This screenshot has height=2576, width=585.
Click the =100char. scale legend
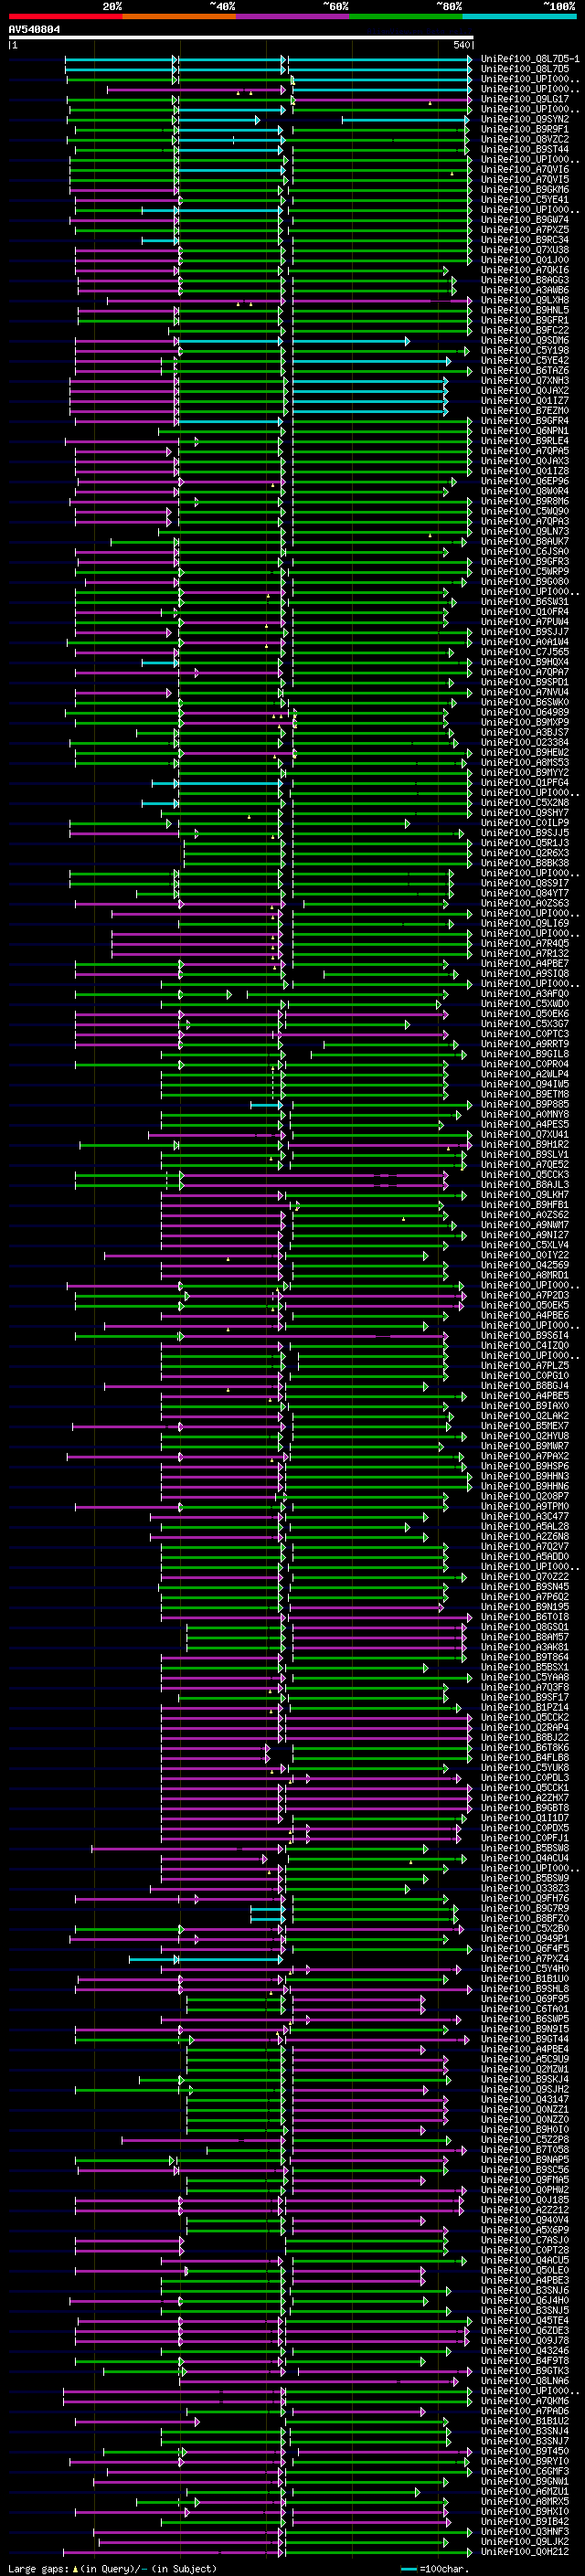click(x=436, y=2569)
